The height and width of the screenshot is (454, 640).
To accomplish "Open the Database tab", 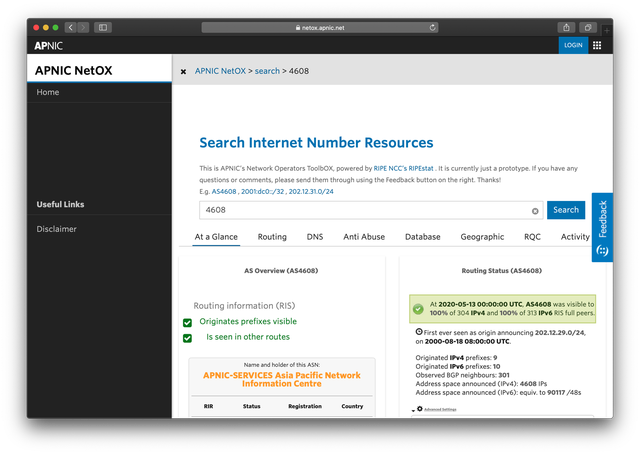I will pos(422,237).
